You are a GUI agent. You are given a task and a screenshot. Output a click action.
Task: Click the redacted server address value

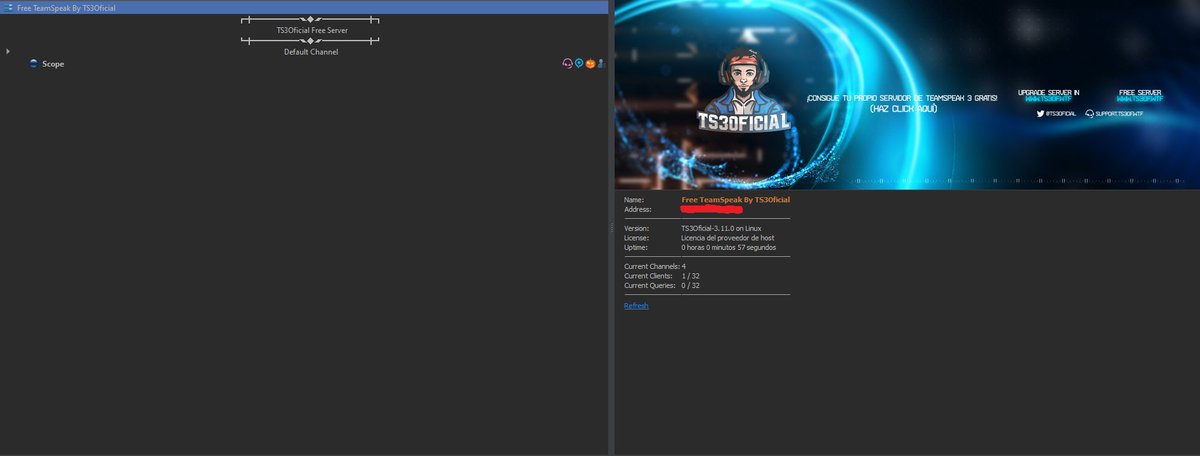[712, 210]
